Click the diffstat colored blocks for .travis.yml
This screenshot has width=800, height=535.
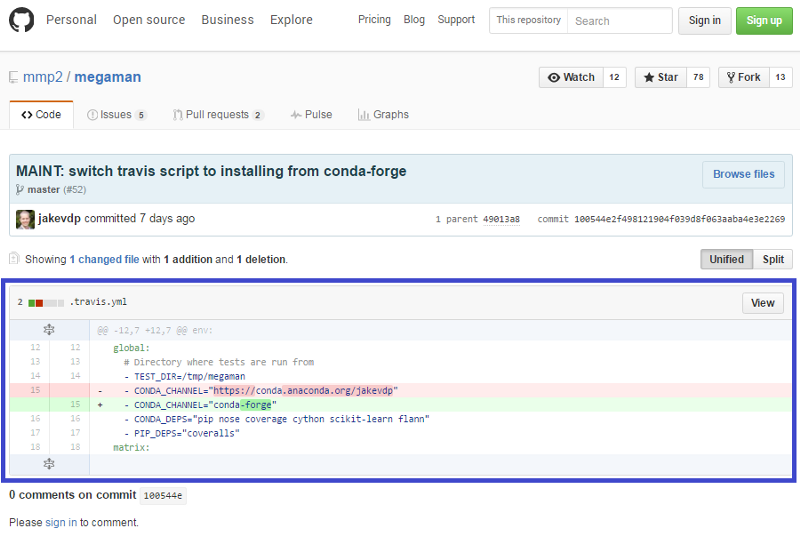46,303
